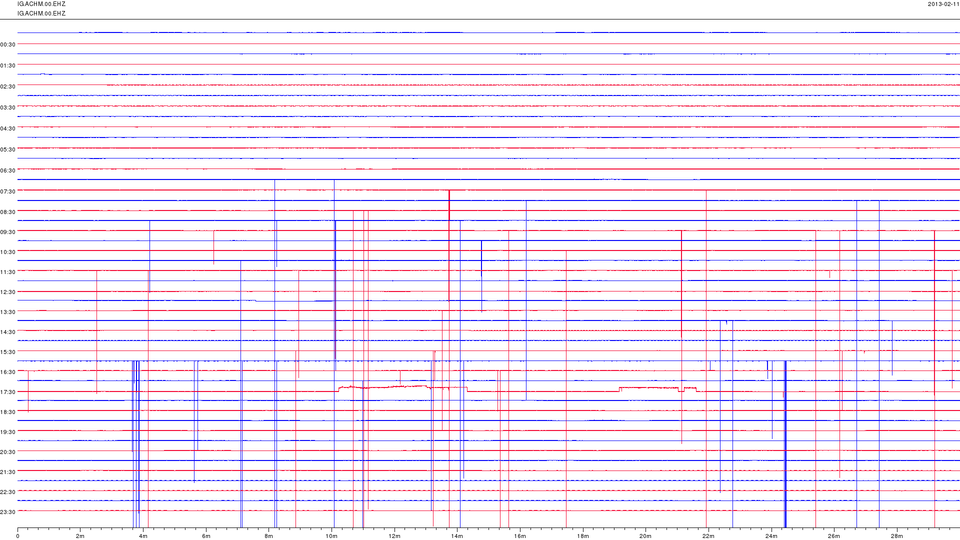
Task: Select the 11:30 row label
Action: [7, 272]
